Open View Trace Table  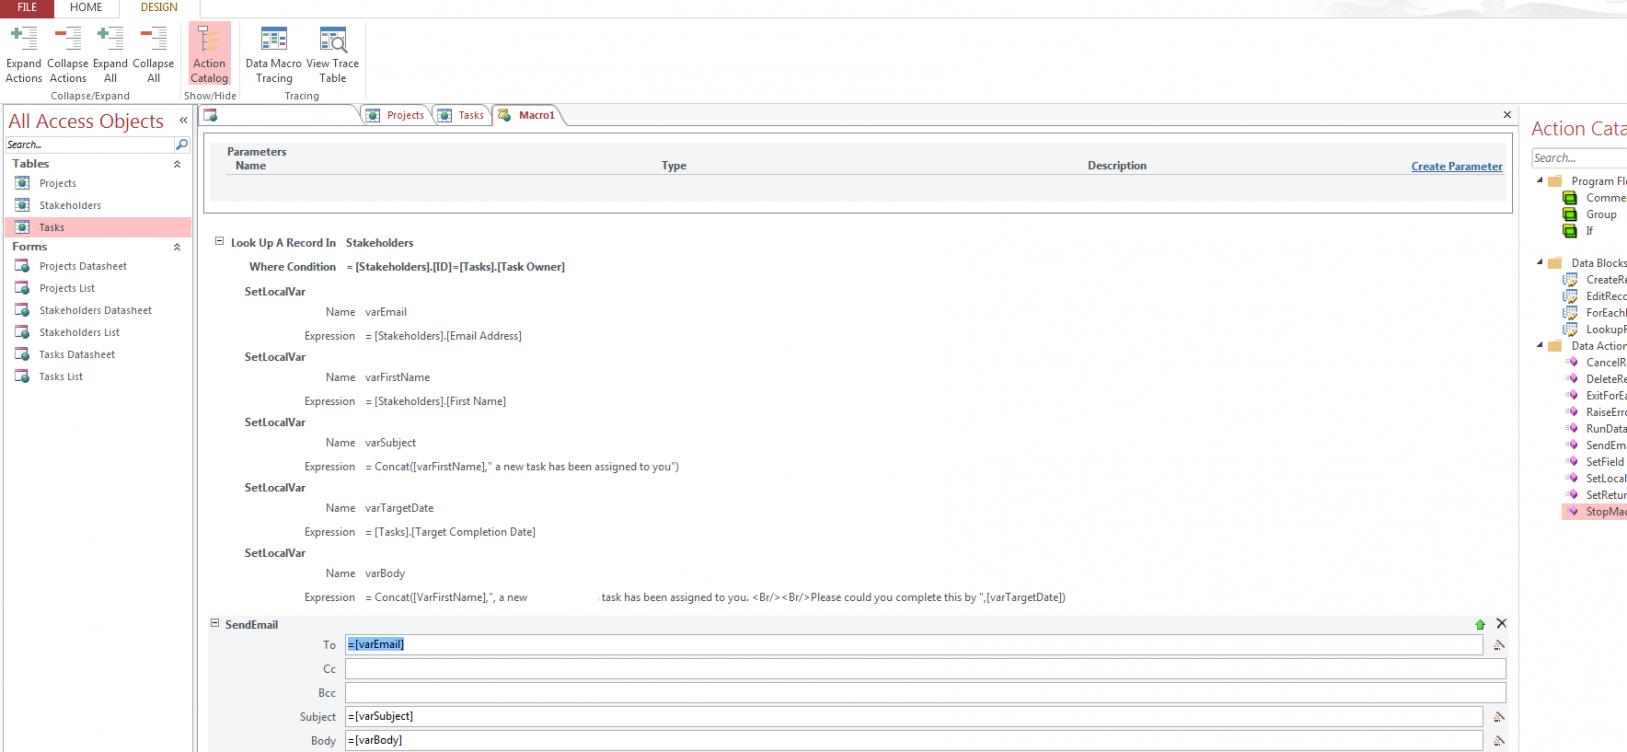tap(333, 54)
